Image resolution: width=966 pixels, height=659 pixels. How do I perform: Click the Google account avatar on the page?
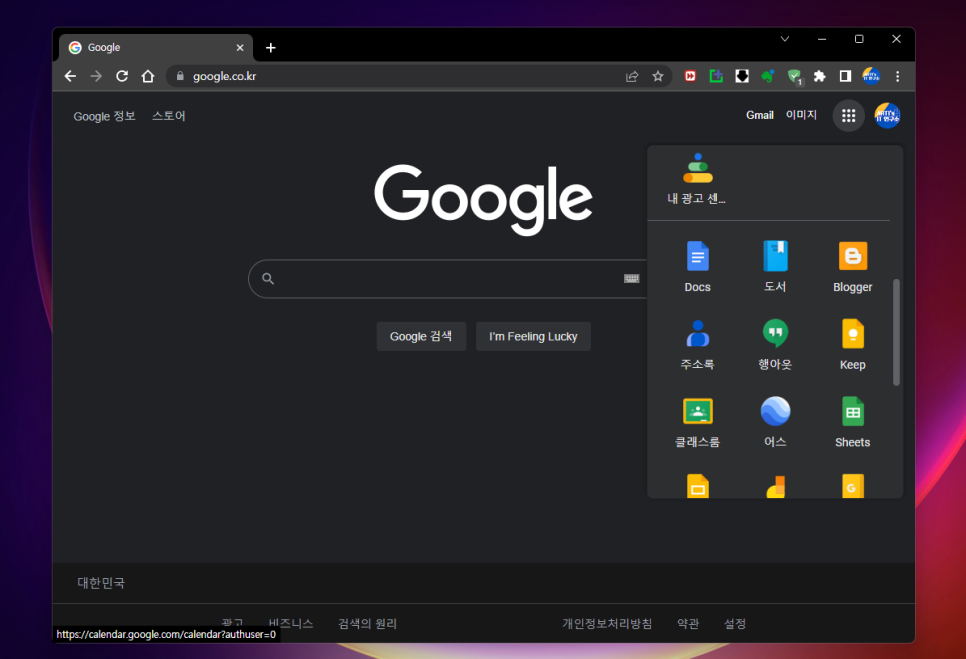click(x=887, y=115)
